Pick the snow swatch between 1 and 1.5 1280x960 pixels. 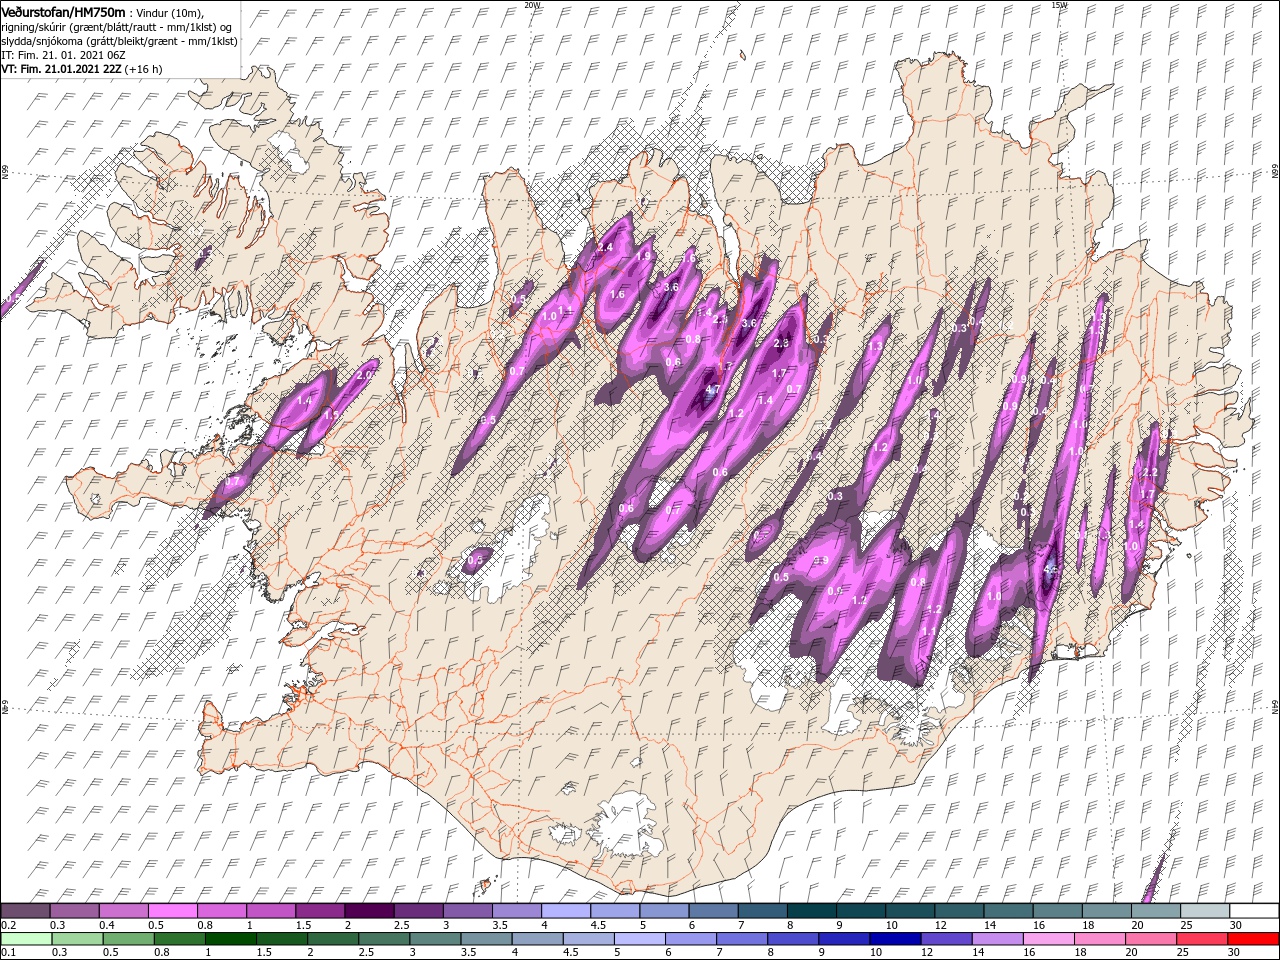pyautogui.click(x=271, y=911)
